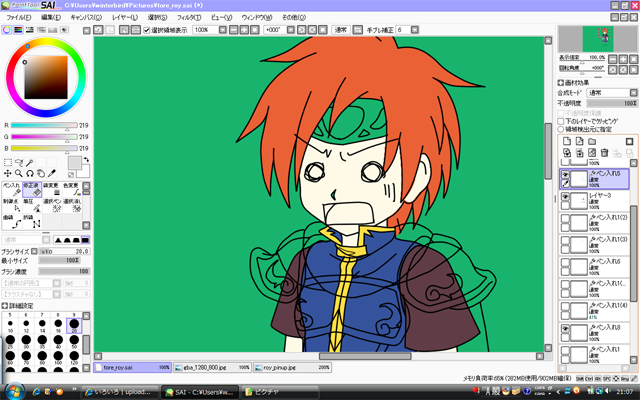
Task: Click the navigator canvas thumbnail
Action: click(597, 39)
